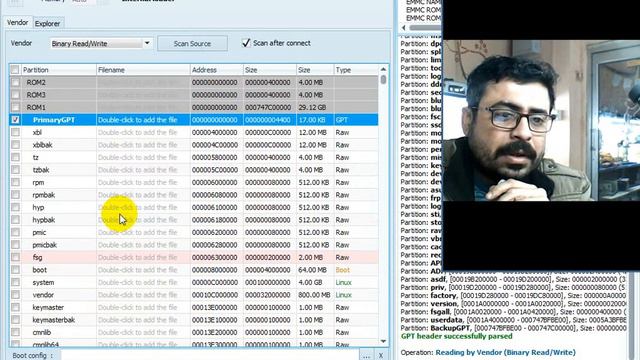Image resolution: width=640 pixels, height=360 pixels.
Task: Clear Boot config with the X button
Action: point(381,356)
